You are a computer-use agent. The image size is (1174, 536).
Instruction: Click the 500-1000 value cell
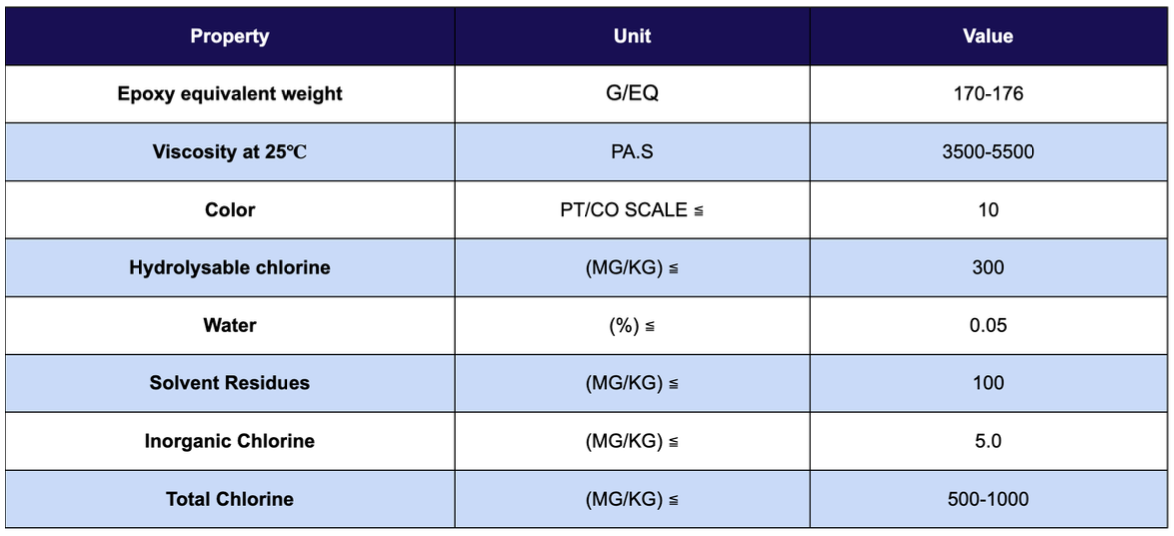click(988, 499)
